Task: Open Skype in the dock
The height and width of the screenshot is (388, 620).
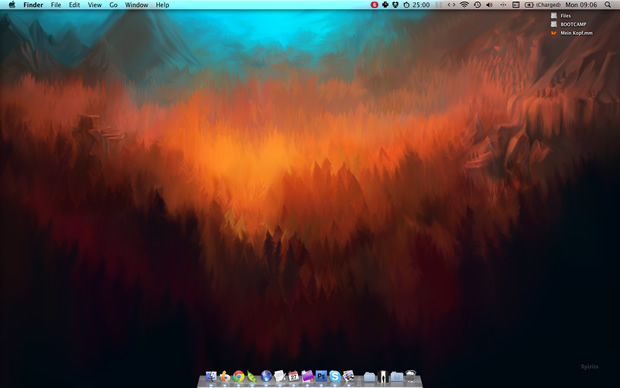Action: pos(335,376)
